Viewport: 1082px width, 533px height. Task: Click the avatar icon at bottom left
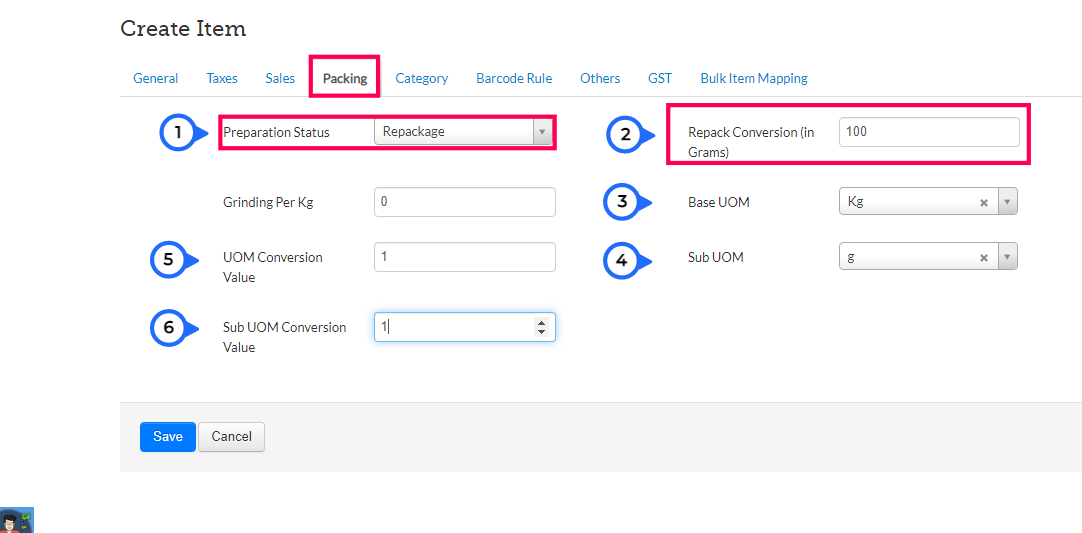tap(17, 521)
